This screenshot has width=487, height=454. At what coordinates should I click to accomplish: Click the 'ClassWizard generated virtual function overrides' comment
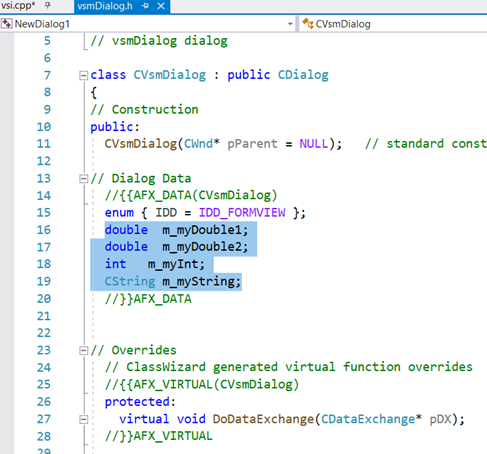(289, 367)
